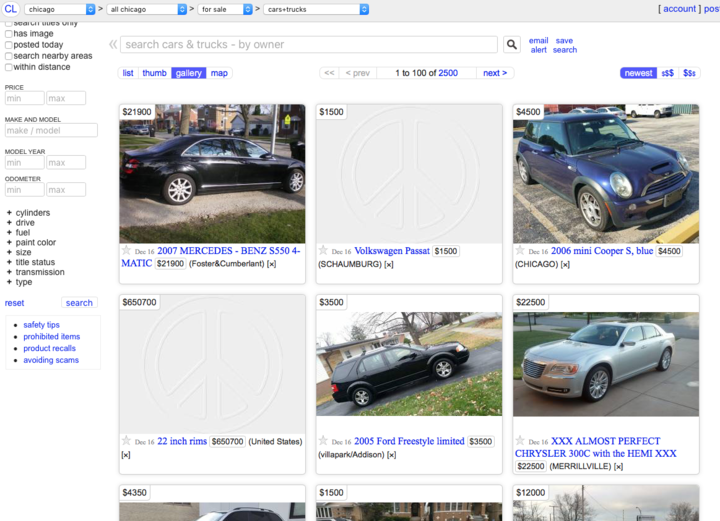Viewport: 720px width, 521px height.
Task: Star the 2006 mini Cooper S listing
Action: click(x=520, y=250)
